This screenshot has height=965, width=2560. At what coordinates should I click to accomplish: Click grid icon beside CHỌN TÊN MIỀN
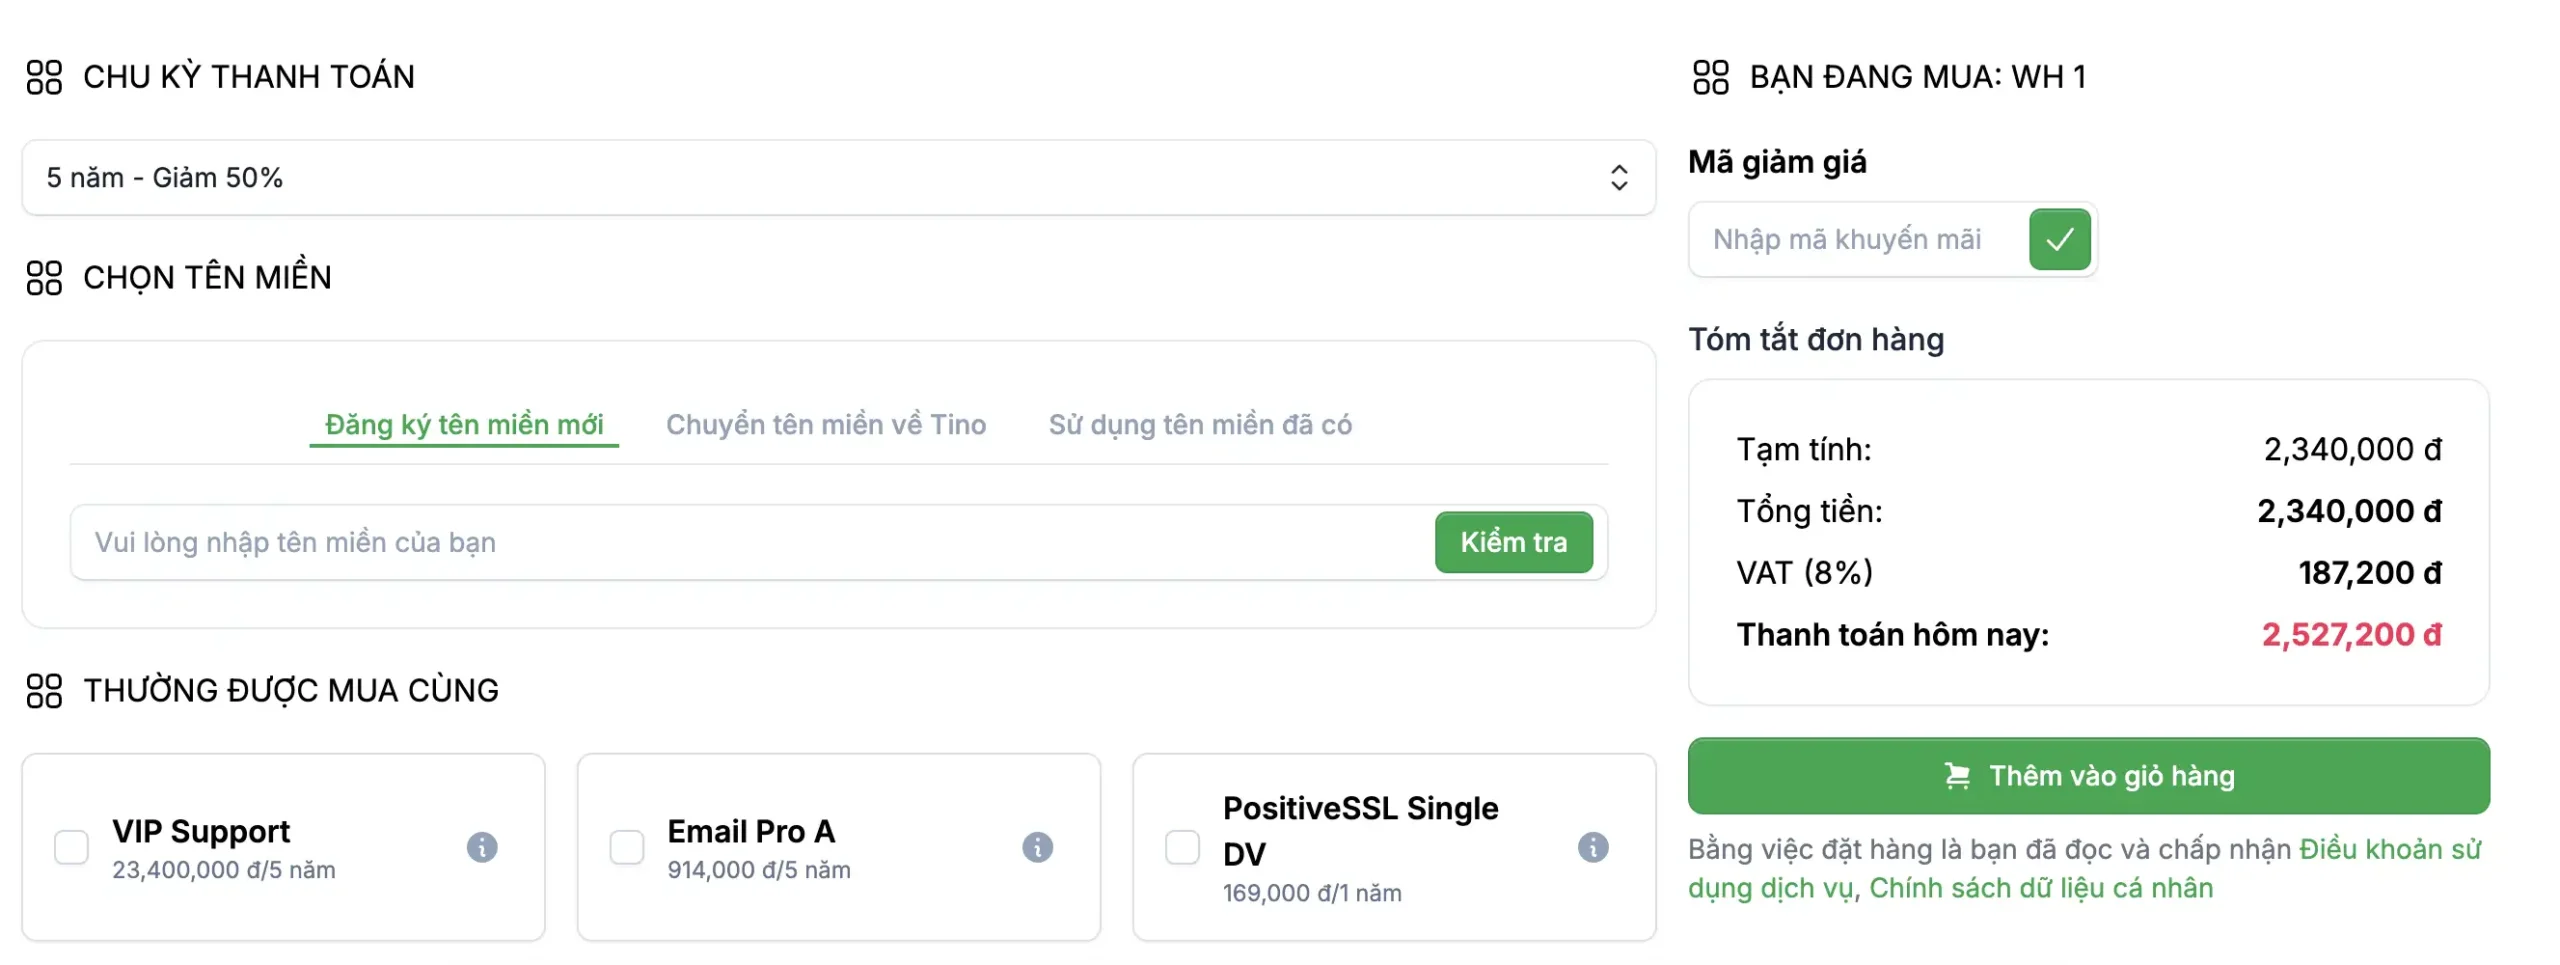pyautogui.click(x=44, y=278)
